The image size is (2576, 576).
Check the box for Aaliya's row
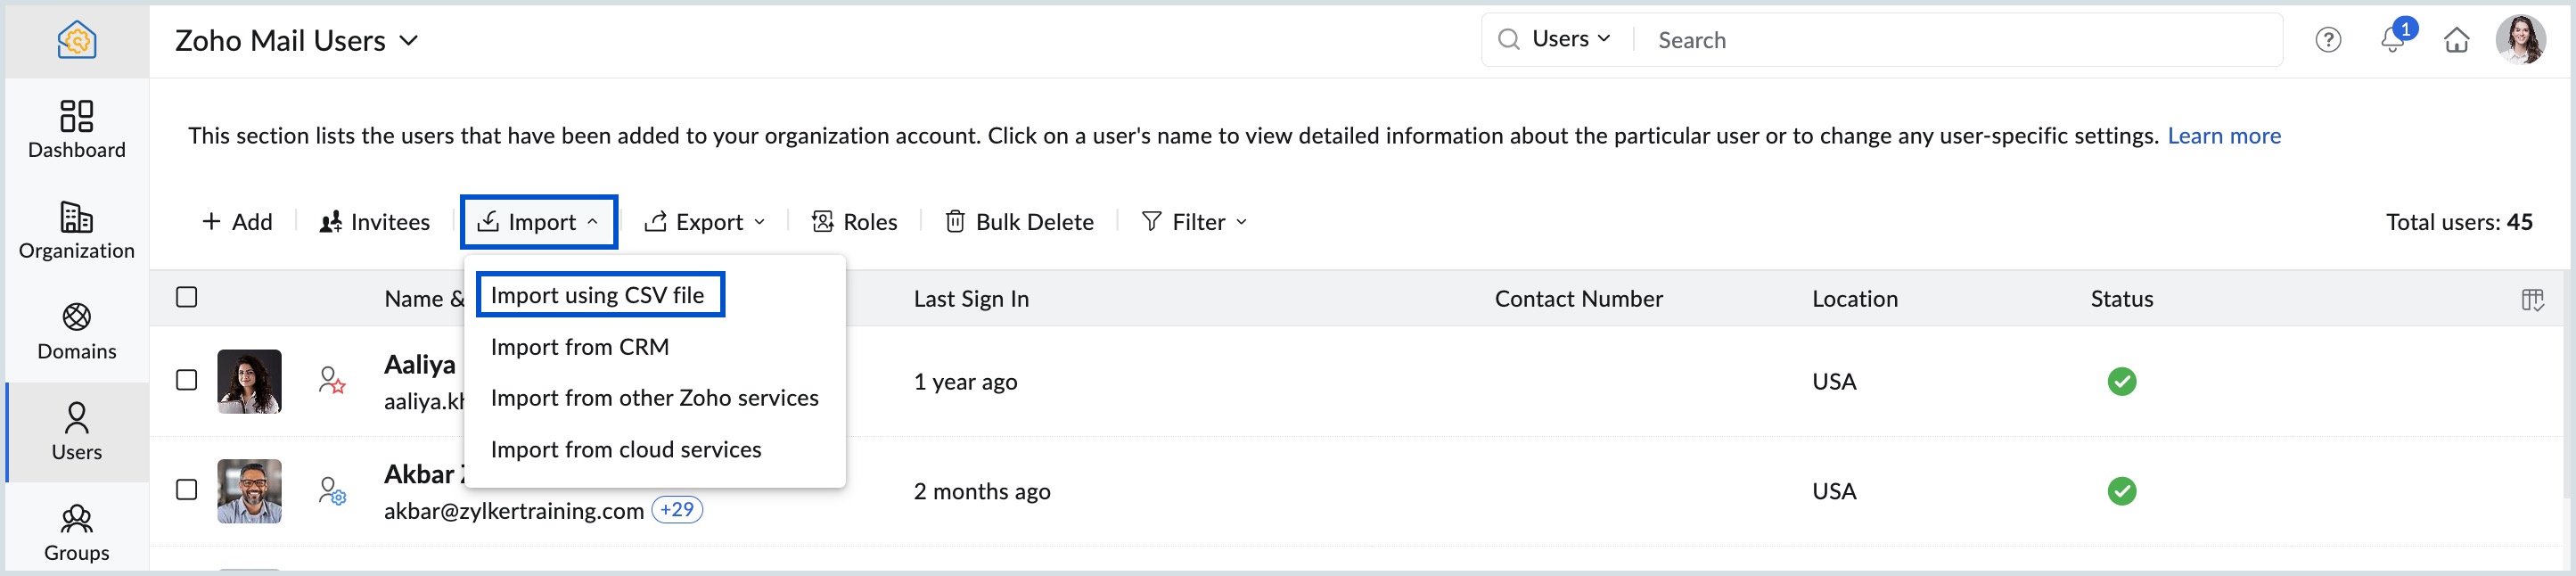[x=186, y=380]
